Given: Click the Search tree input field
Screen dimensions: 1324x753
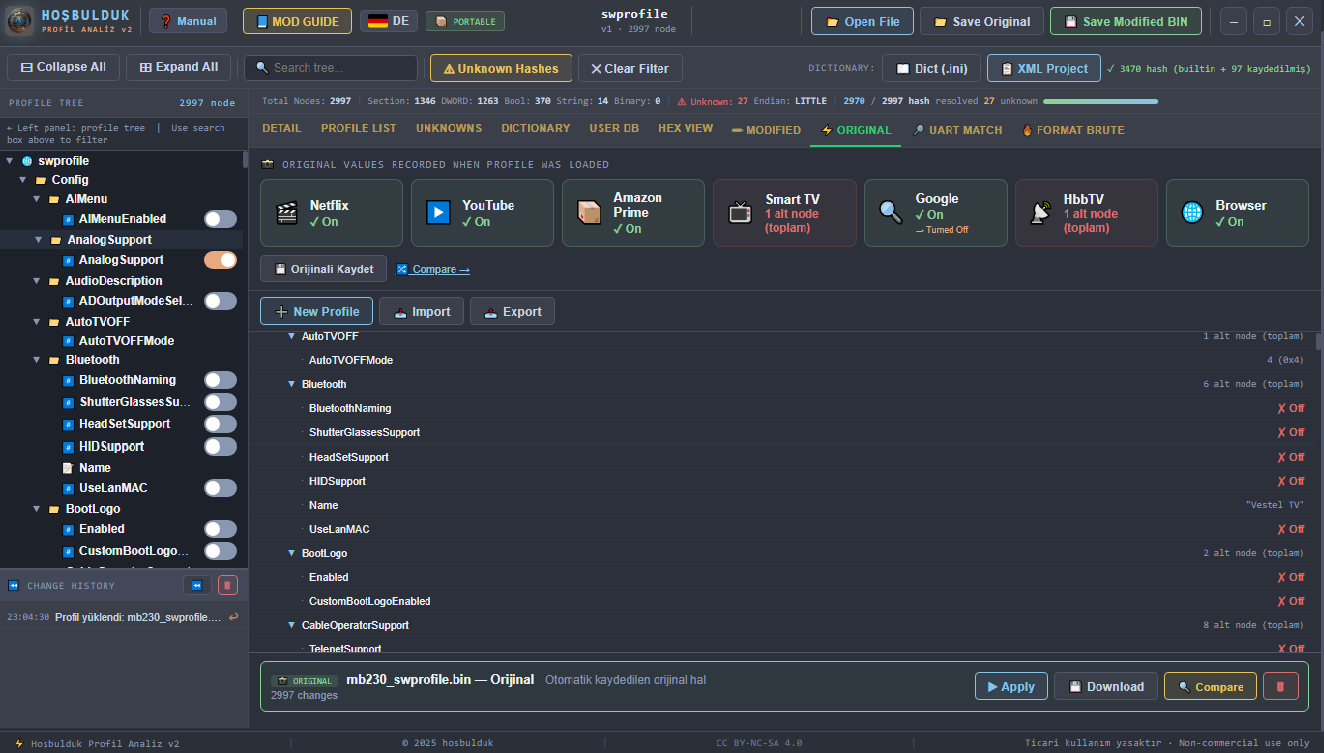Looking at the screenshot, I should pyautogui.click(x=331, y=68).
